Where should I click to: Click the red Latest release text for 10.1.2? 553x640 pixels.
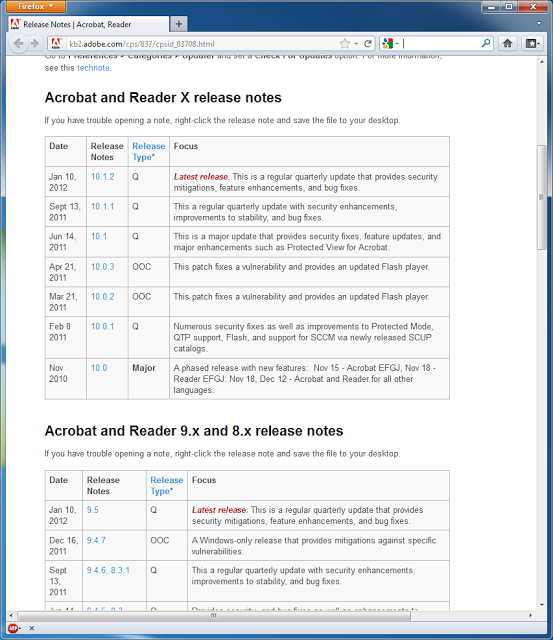click(201, 176)
